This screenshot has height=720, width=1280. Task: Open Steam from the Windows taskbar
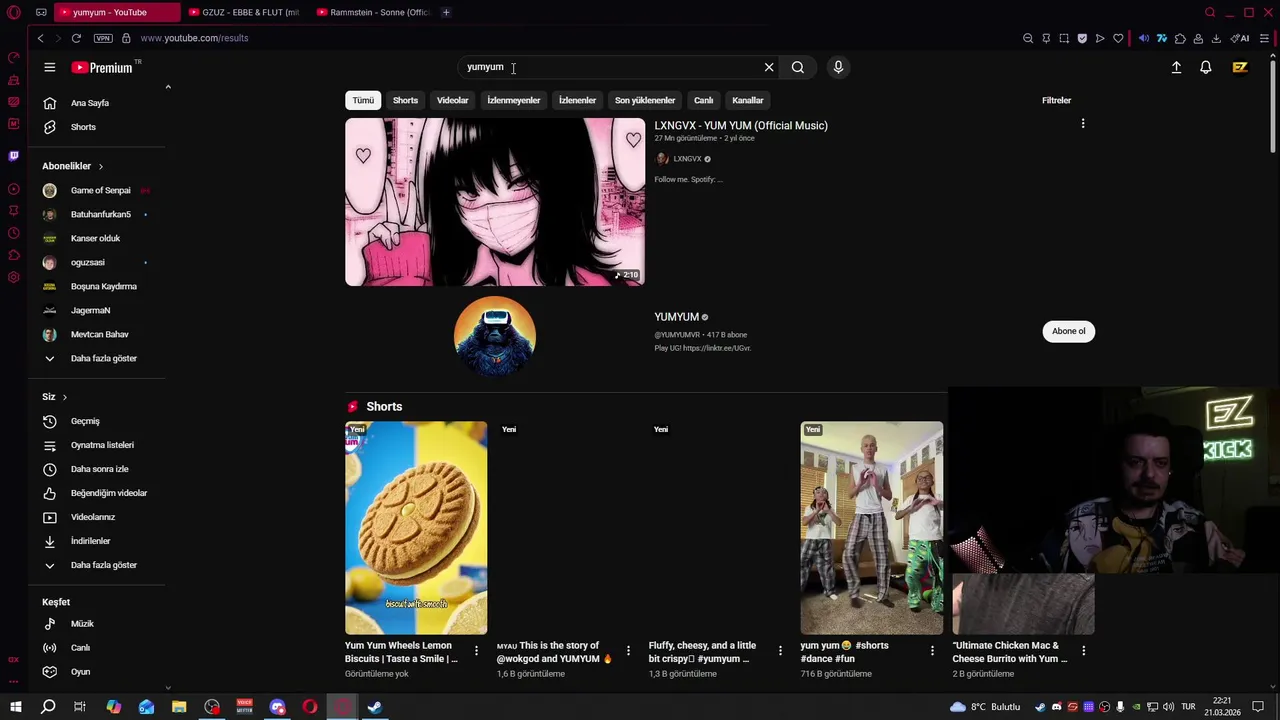pyautogui.click(x=375, y=707)
